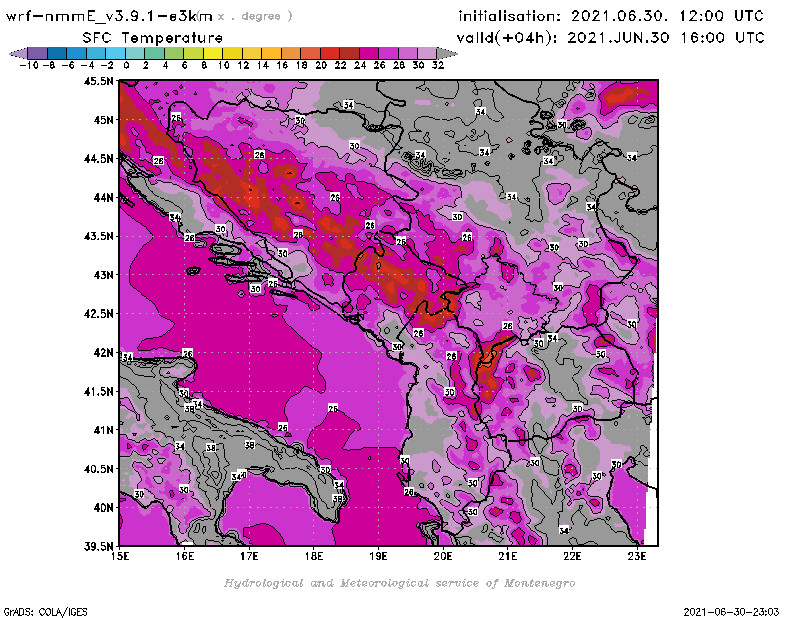Click the '18E' longitude label
800x618 pixels.
point(314,556)
